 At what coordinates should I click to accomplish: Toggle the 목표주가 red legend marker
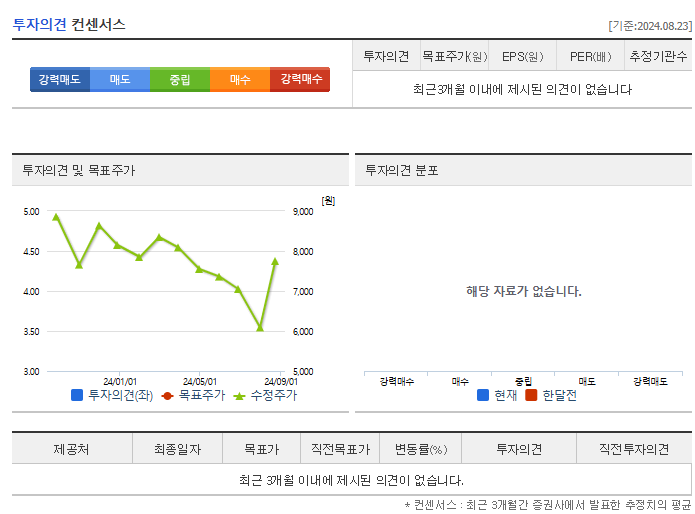(167, 396)
